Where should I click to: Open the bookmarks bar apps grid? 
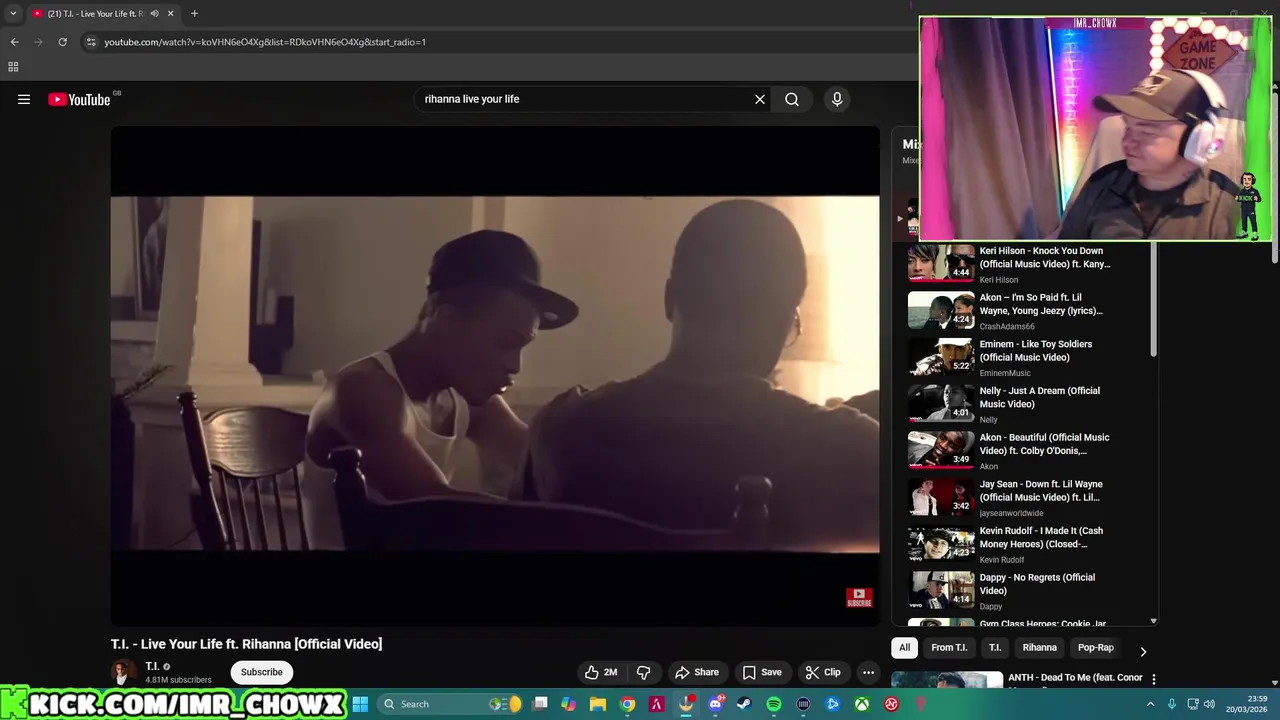click(x=13, y=67)
